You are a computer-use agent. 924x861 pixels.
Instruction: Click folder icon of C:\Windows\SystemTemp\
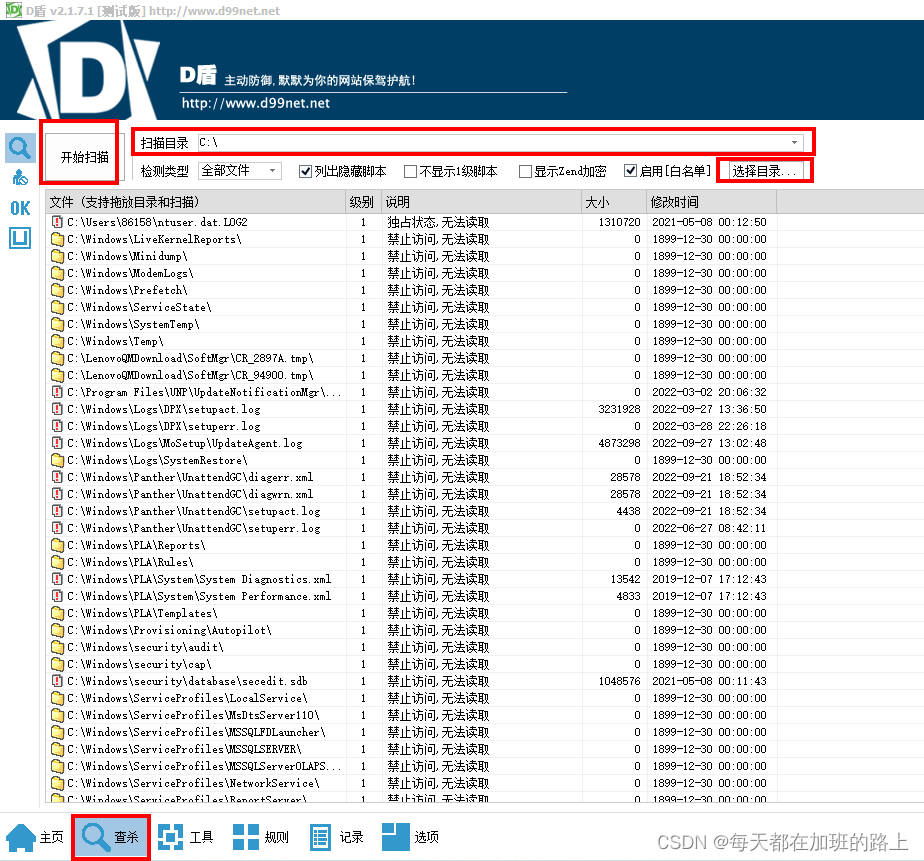pos(57,324)
